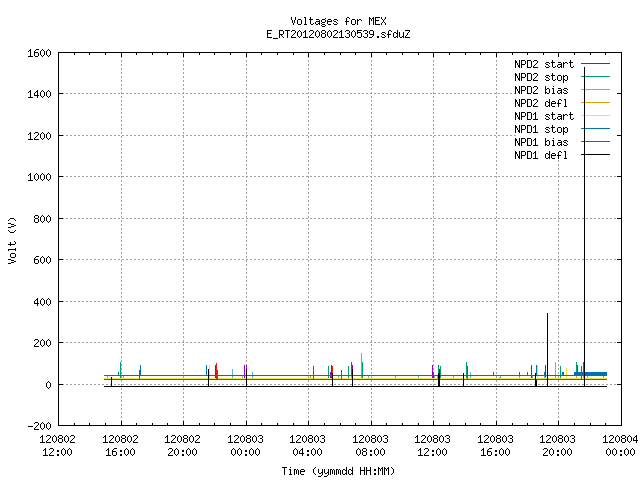Click the 'NPD2 defl' legend label
This screenshot has width=640, height=480.
coord(541,103)
